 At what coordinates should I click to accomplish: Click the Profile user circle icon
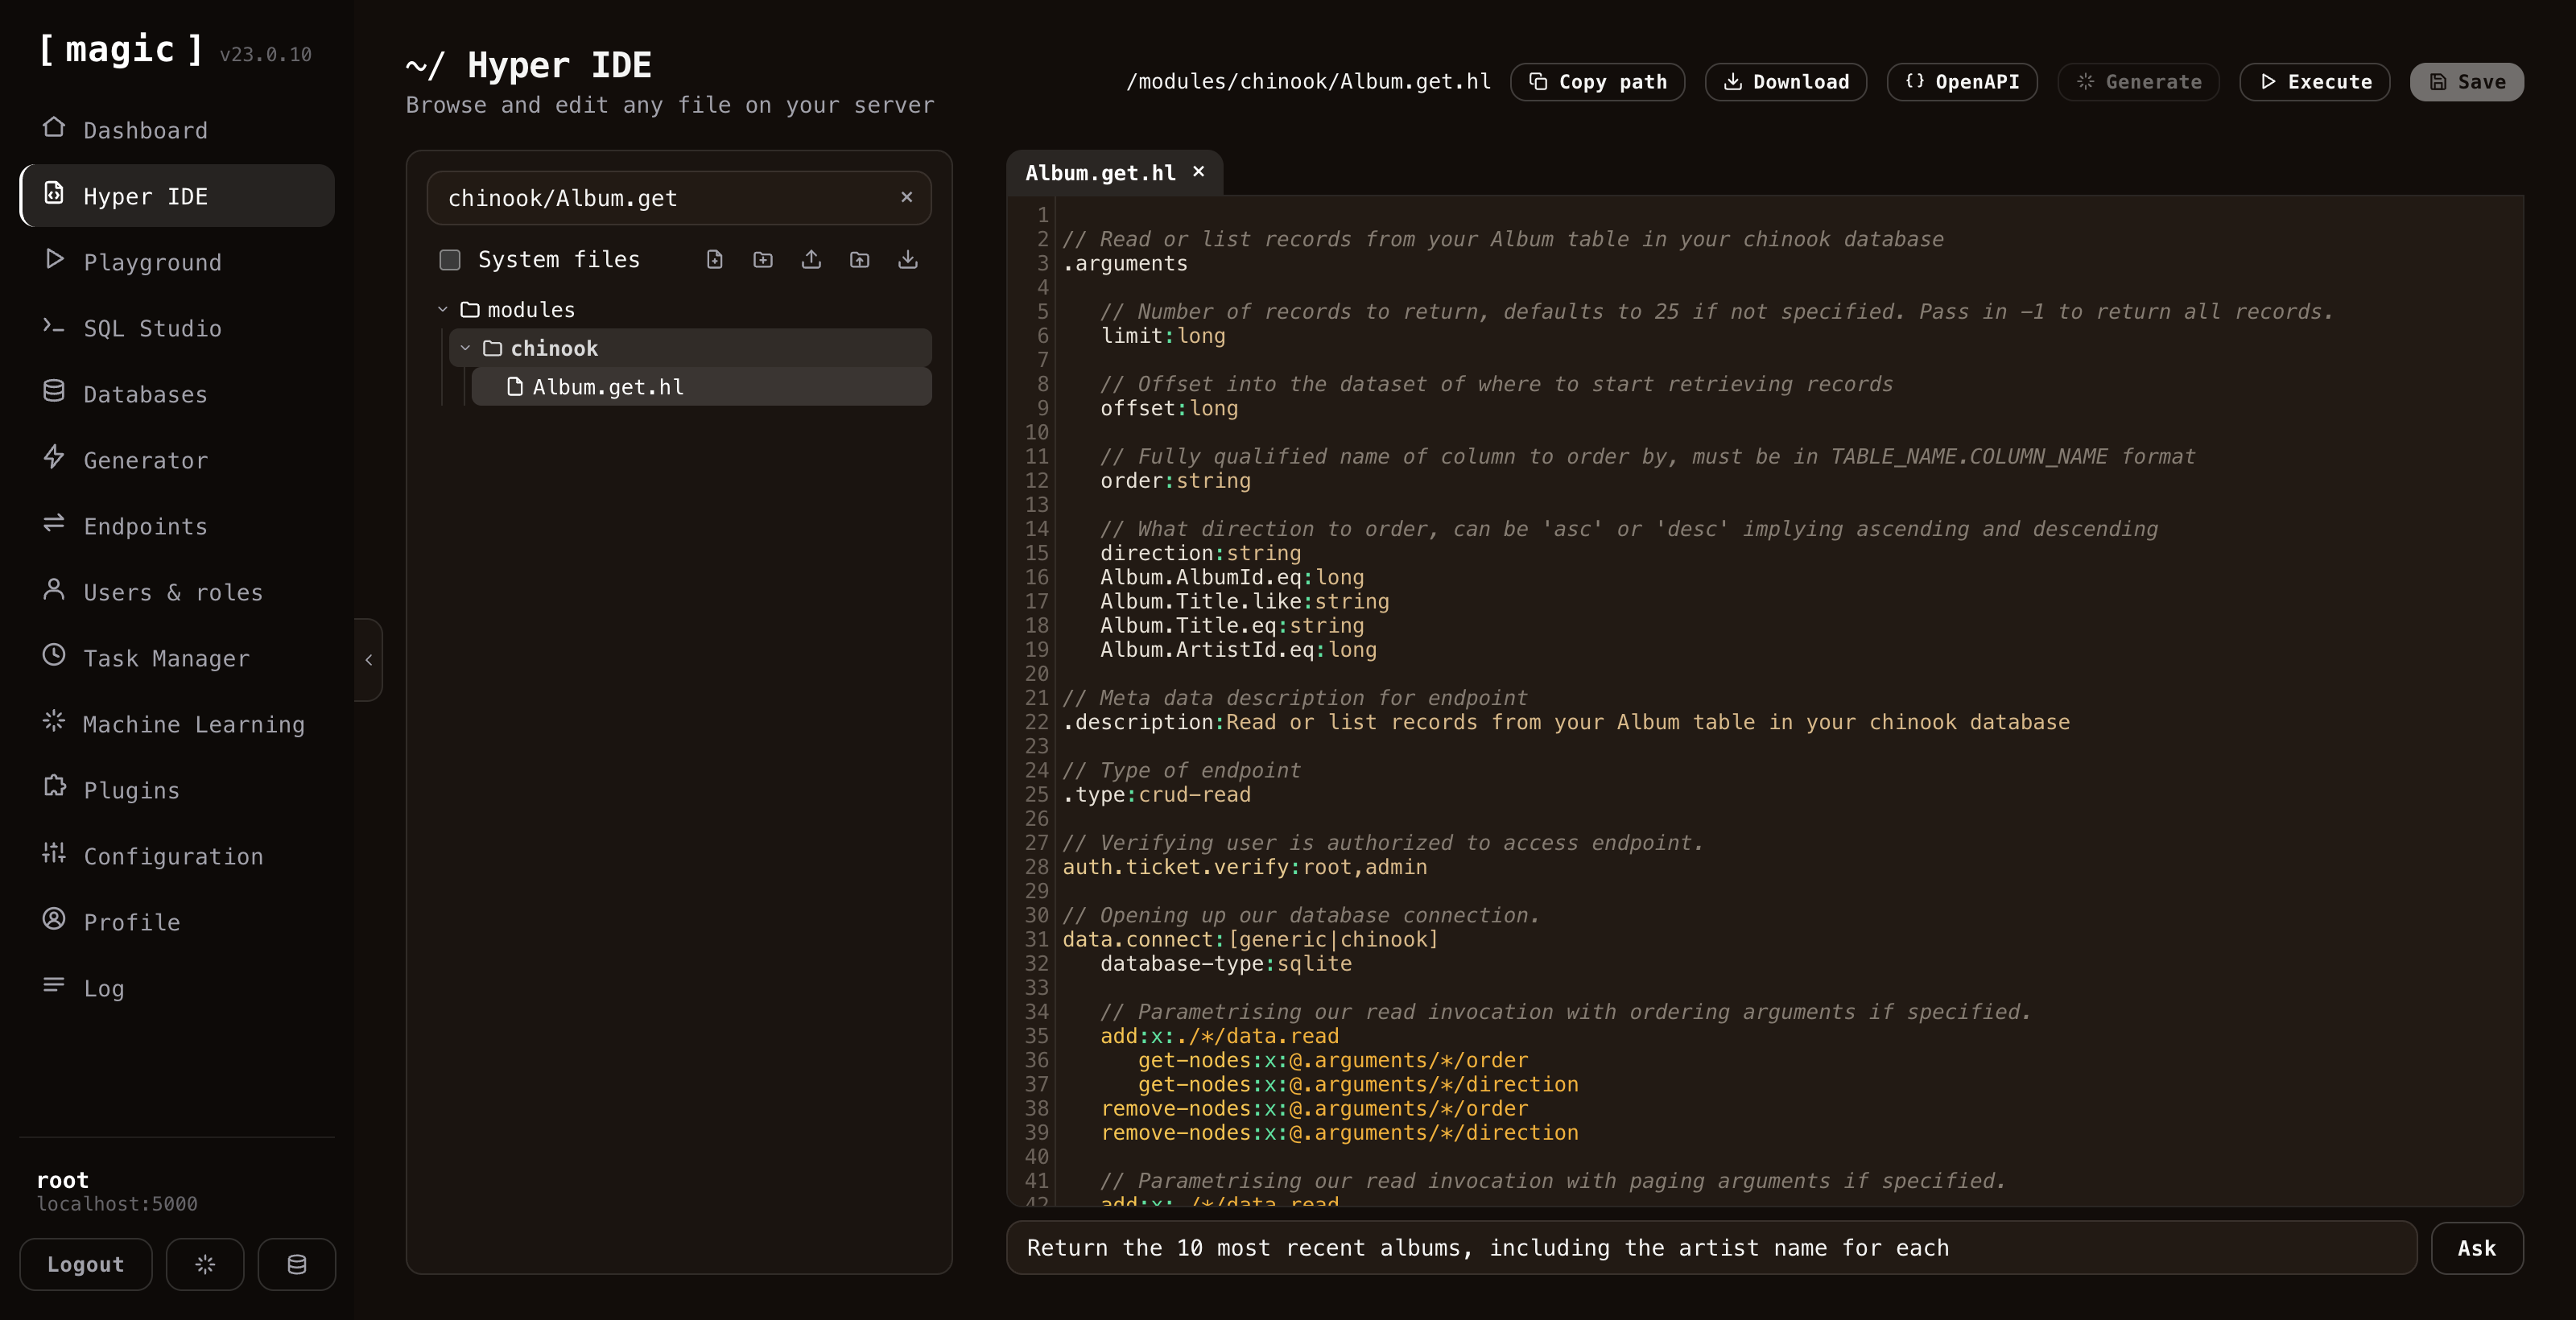(54, 920)
